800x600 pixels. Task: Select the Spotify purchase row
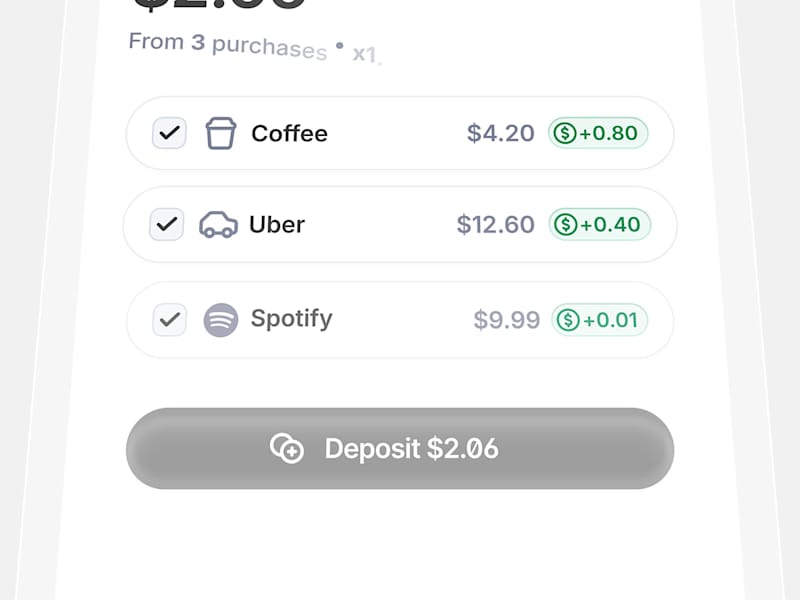click(400, 319)
